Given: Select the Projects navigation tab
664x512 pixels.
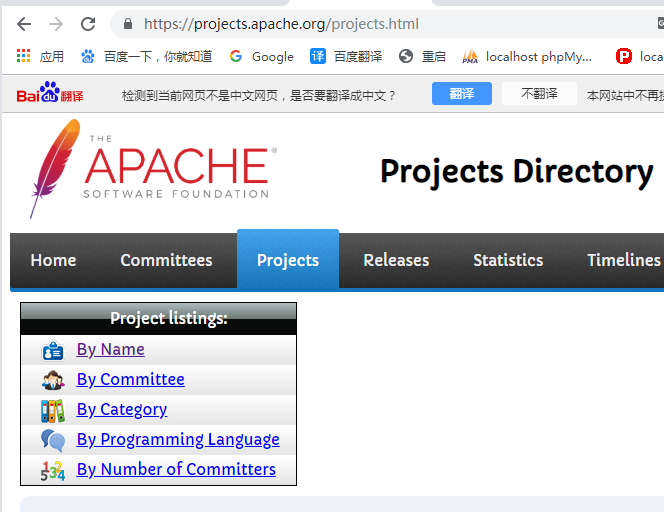Looking at the screenshot, I should 288,260.
